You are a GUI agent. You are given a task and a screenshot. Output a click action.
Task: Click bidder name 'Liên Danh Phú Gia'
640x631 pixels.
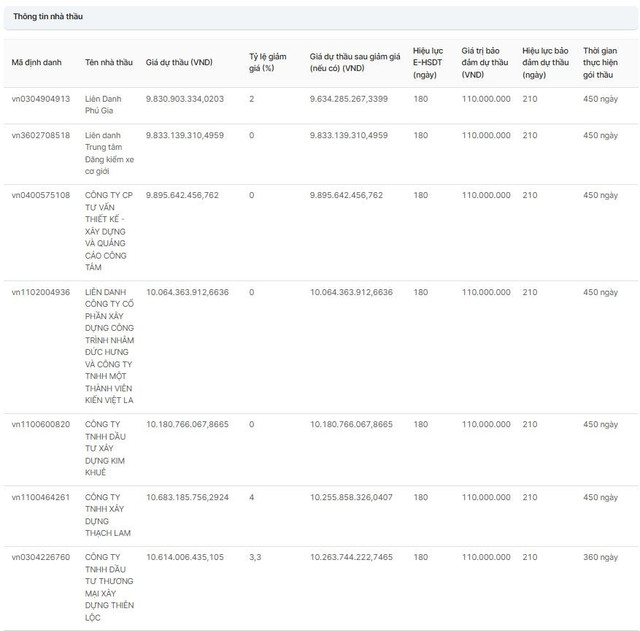[x=108, y=105]
